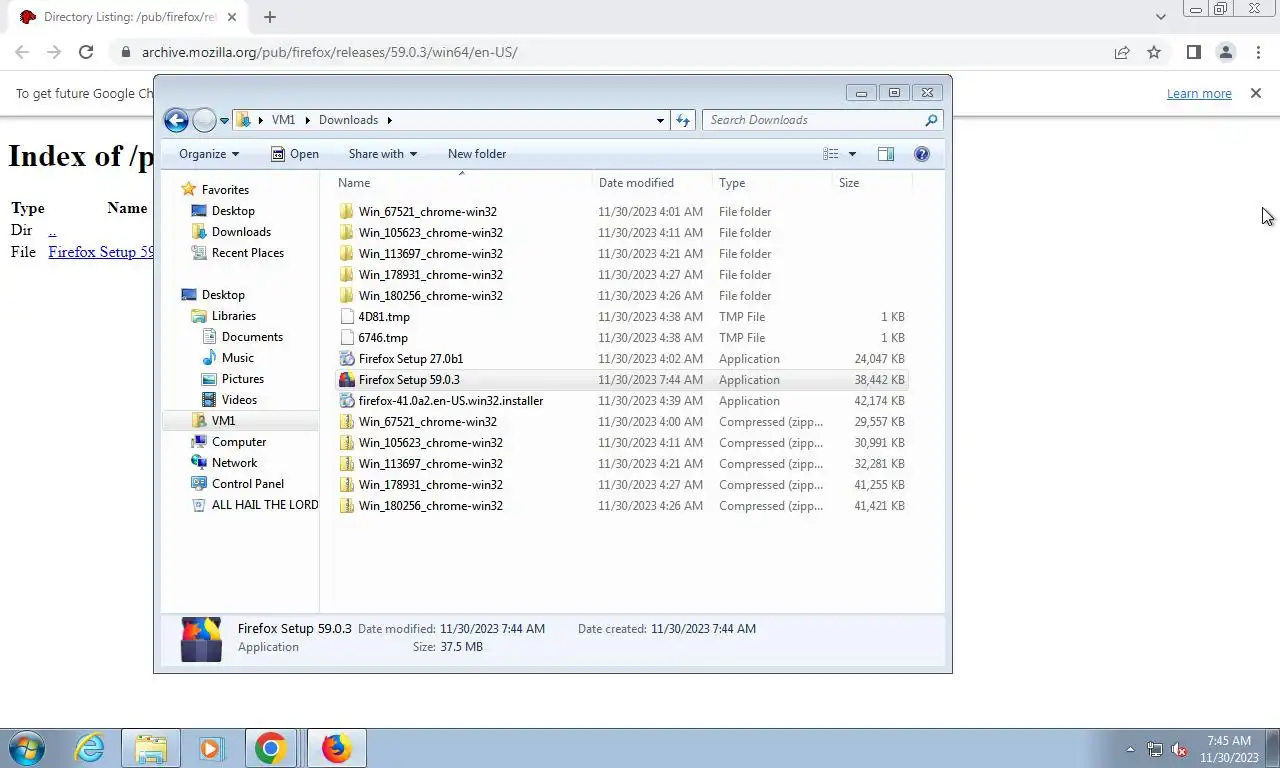This screenshot has height=768, width=1280.
Task: Select Firefox Setup 59.0.3 application
Action: [x=621, y=380]
